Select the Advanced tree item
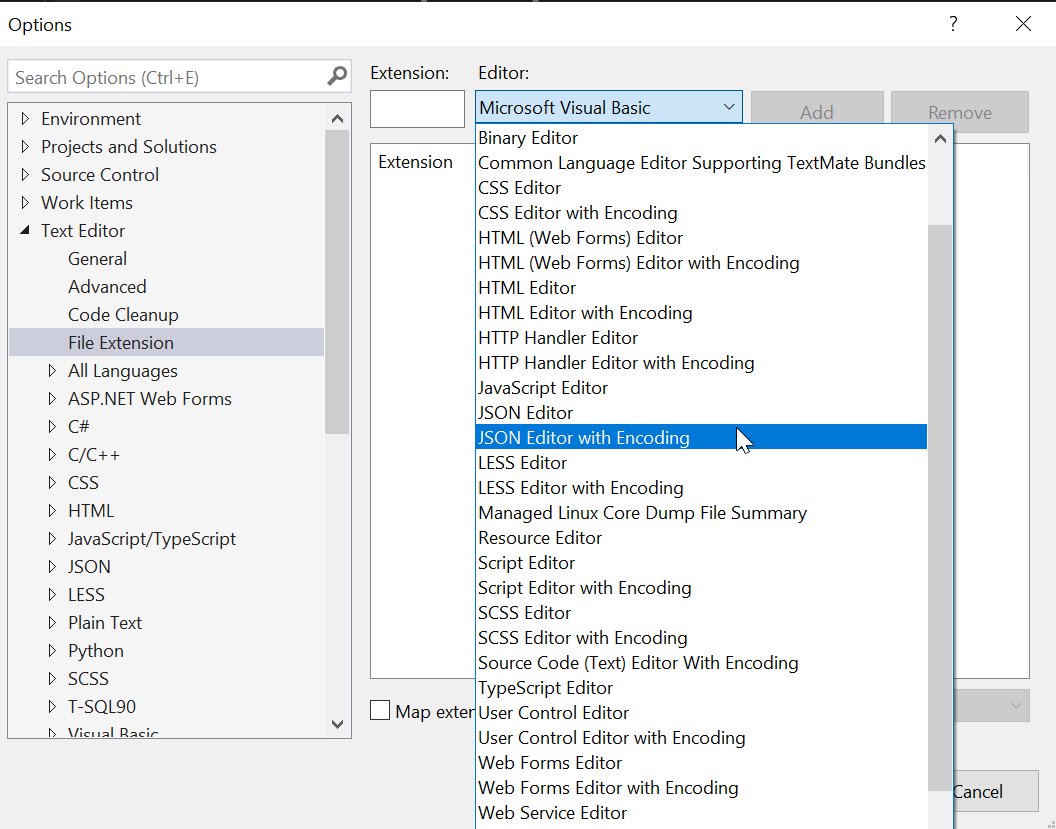This screenshot has height=829, width=1056. (107, 287)
